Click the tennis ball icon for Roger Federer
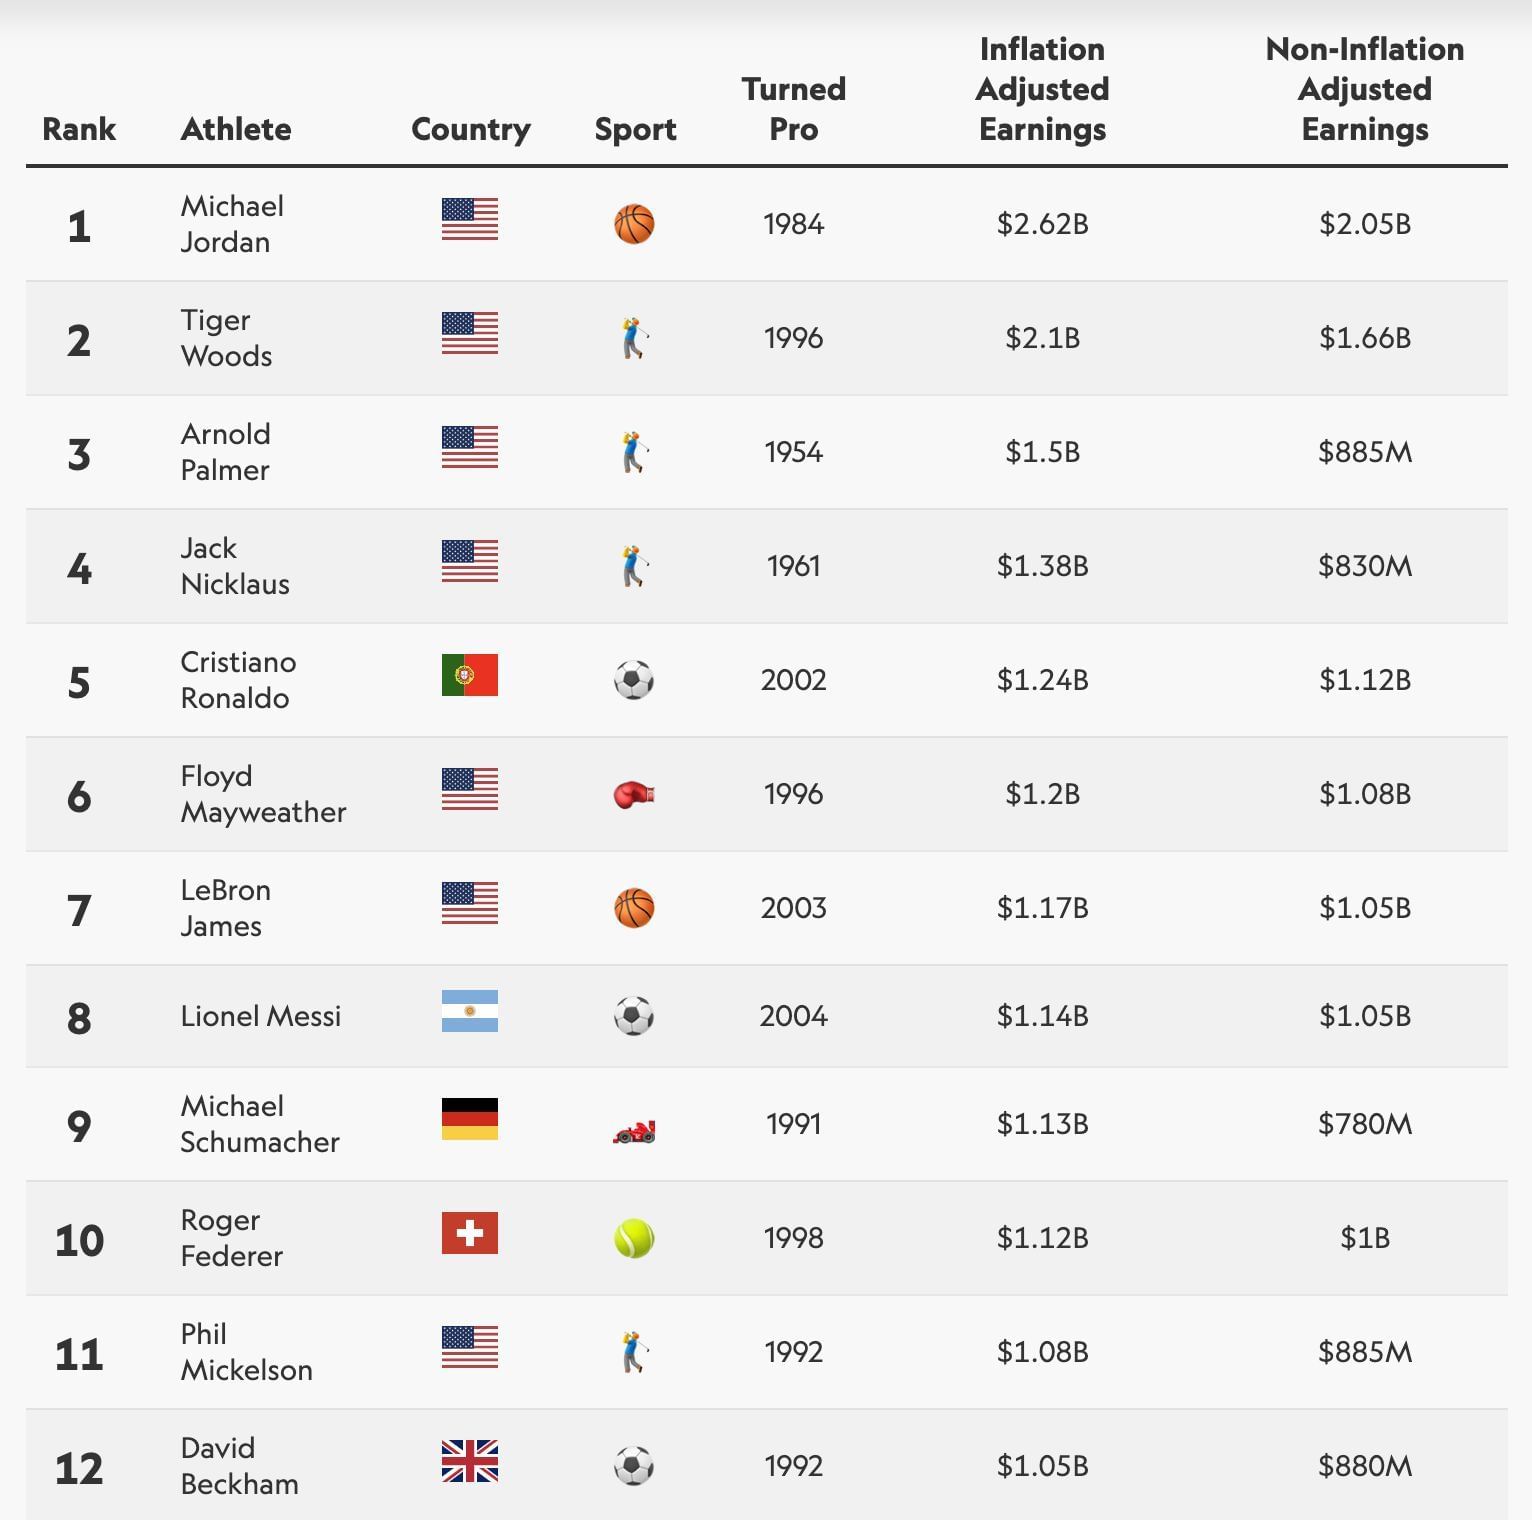 [634, 1239]
